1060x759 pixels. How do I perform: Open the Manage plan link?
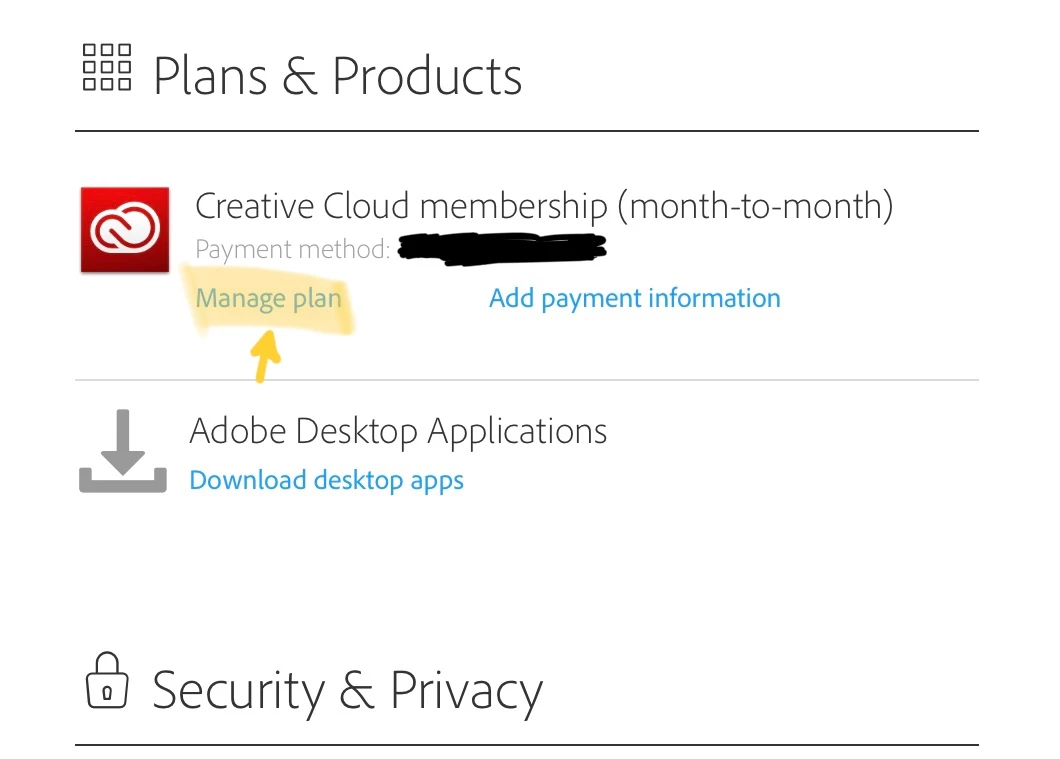pos(268,299)
